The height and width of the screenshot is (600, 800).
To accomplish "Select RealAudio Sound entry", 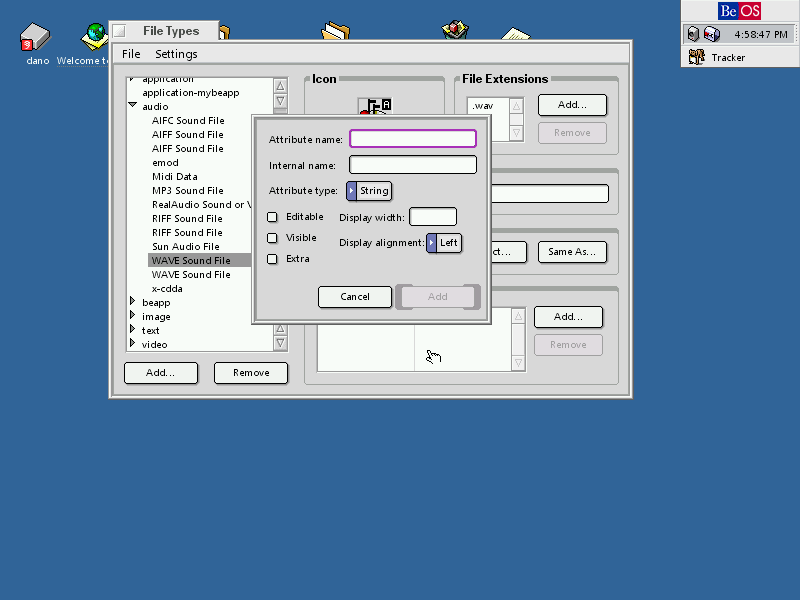I will click(200, 205).
